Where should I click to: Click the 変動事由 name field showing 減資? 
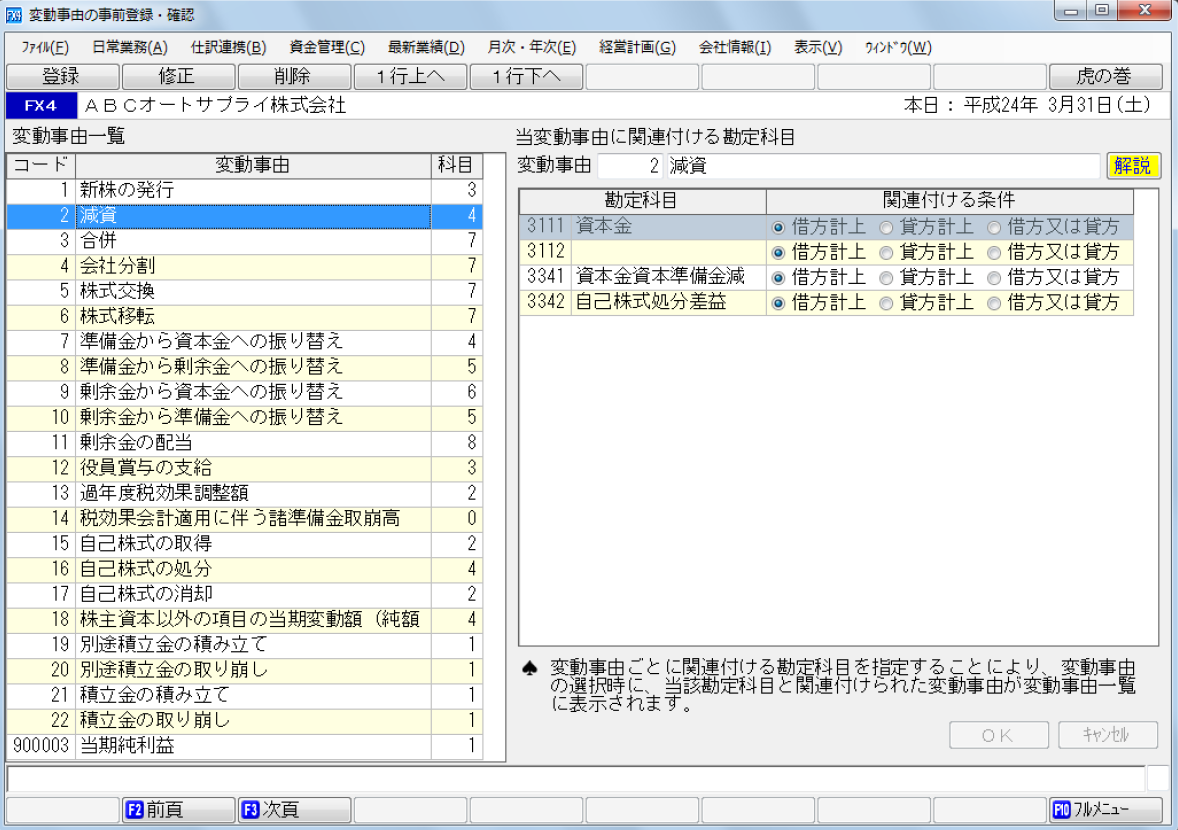882,166
